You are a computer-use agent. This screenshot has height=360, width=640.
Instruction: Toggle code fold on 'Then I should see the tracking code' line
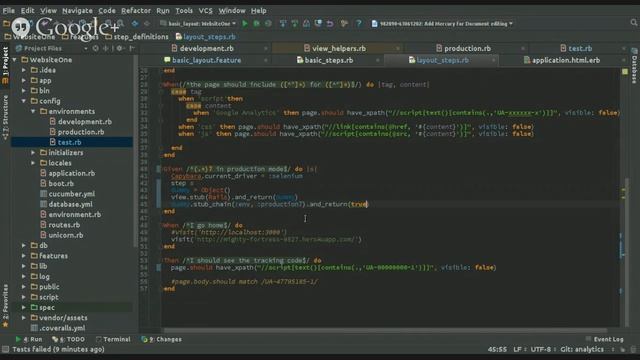tap(161, 260)
